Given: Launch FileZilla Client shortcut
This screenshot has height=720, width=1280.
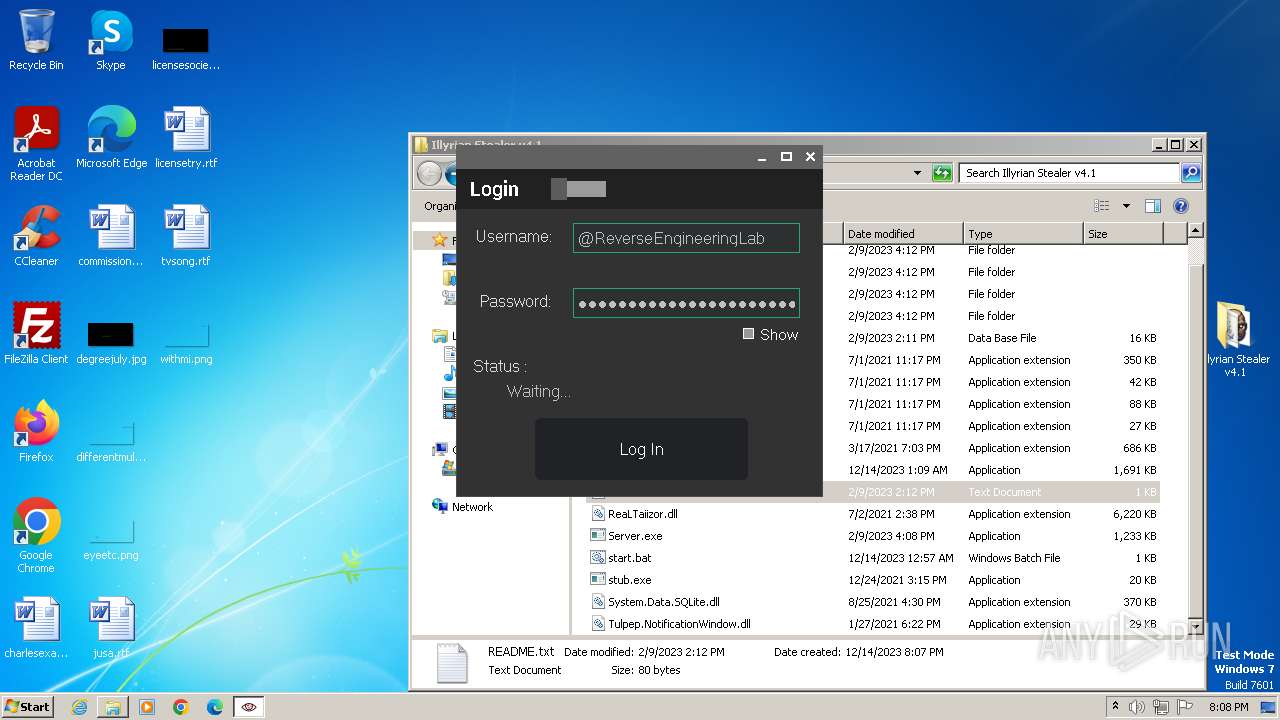Looking at the screenshot, I should pos(36,334).
